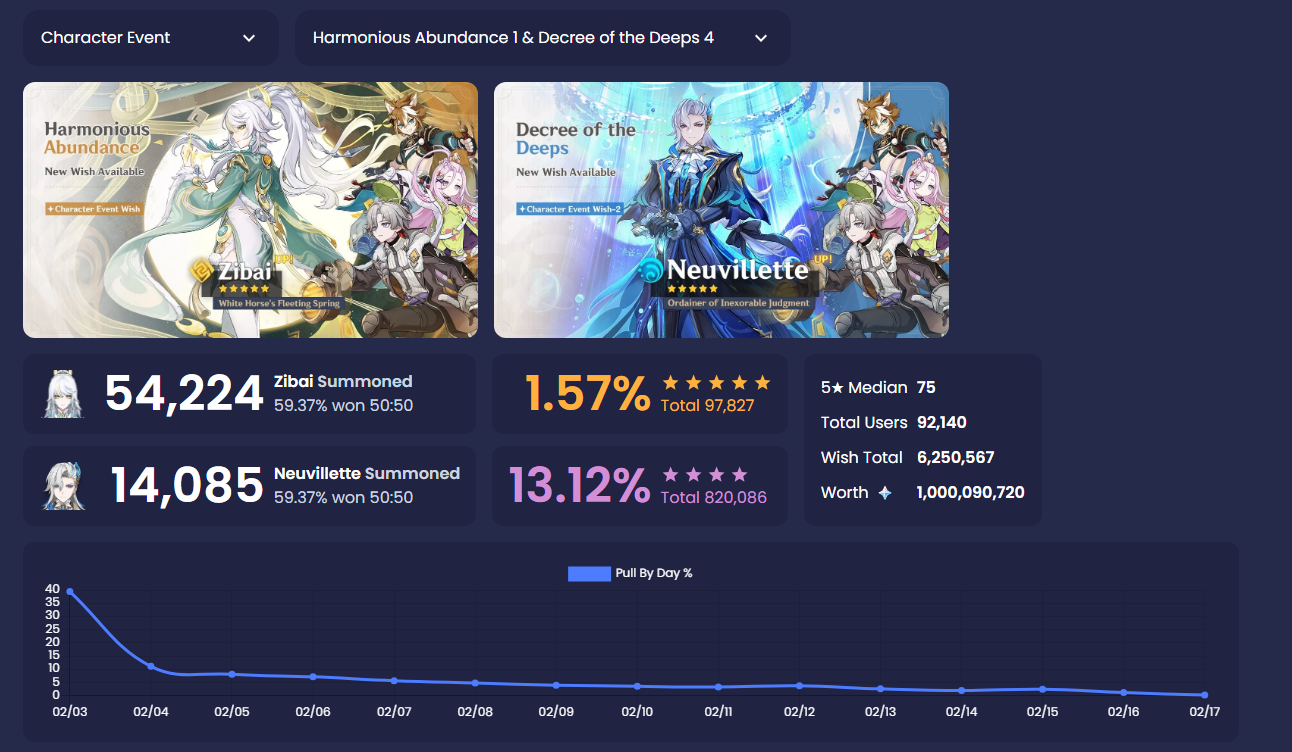Click the "Zibai Summoned" label
The image size is (1292, 752).
coord(343,381)
